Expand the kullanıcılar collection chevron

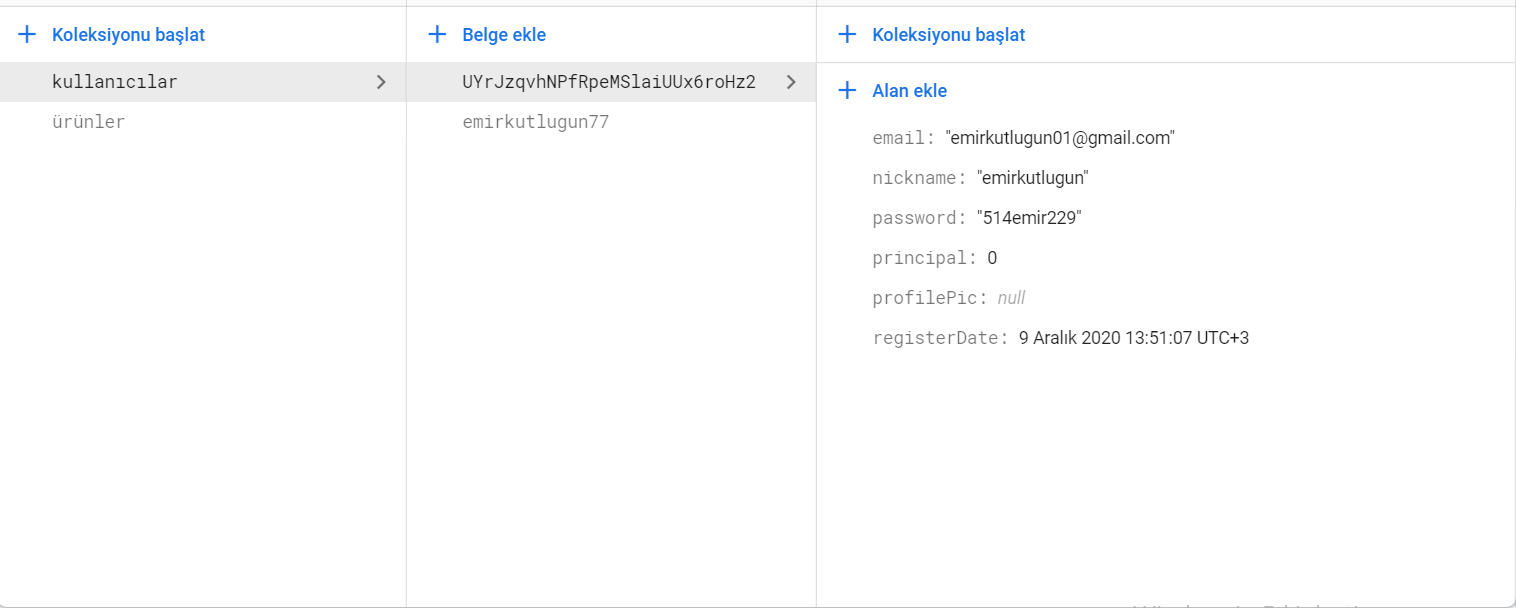pos(381,82)
